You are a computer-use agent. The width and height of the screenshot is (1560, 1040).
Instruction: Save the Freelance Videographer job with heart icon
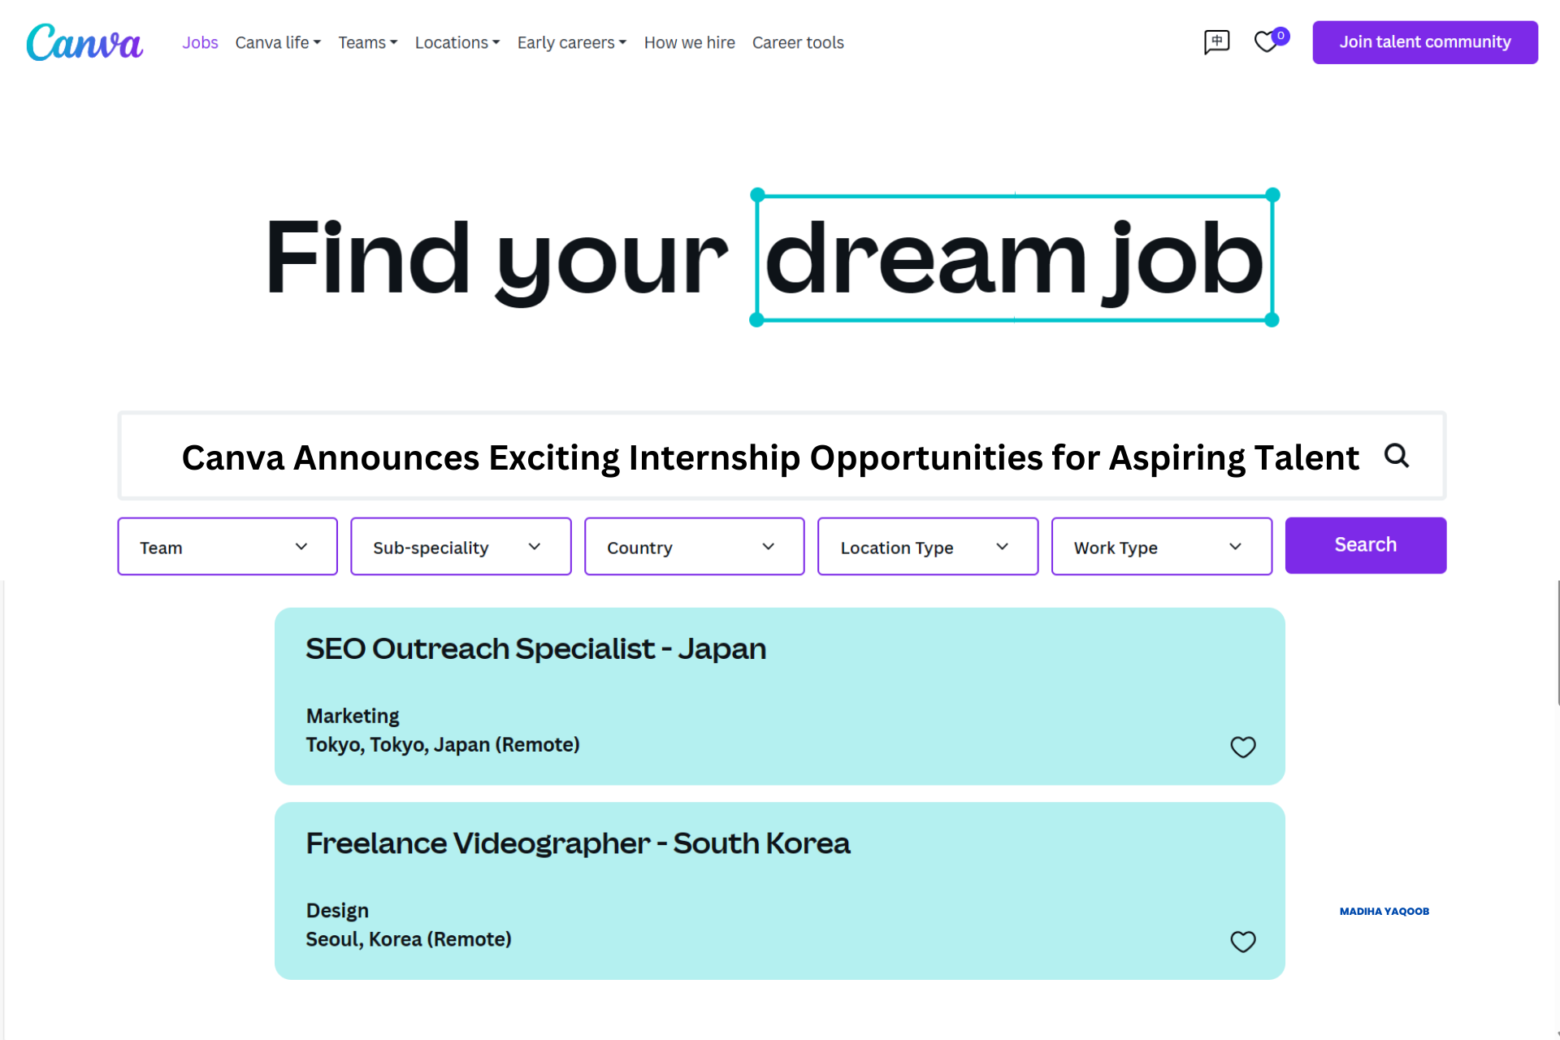tap(1243, 941)
